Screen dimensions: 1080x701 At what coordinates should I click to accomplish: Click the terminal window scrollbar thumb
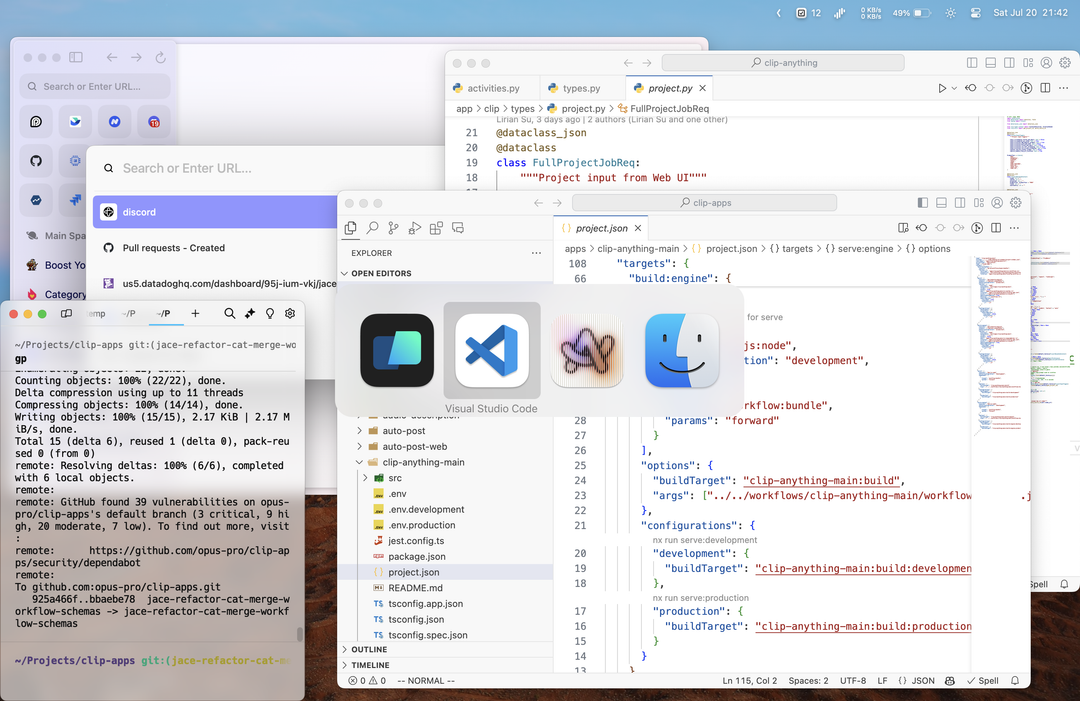point(299,634)
